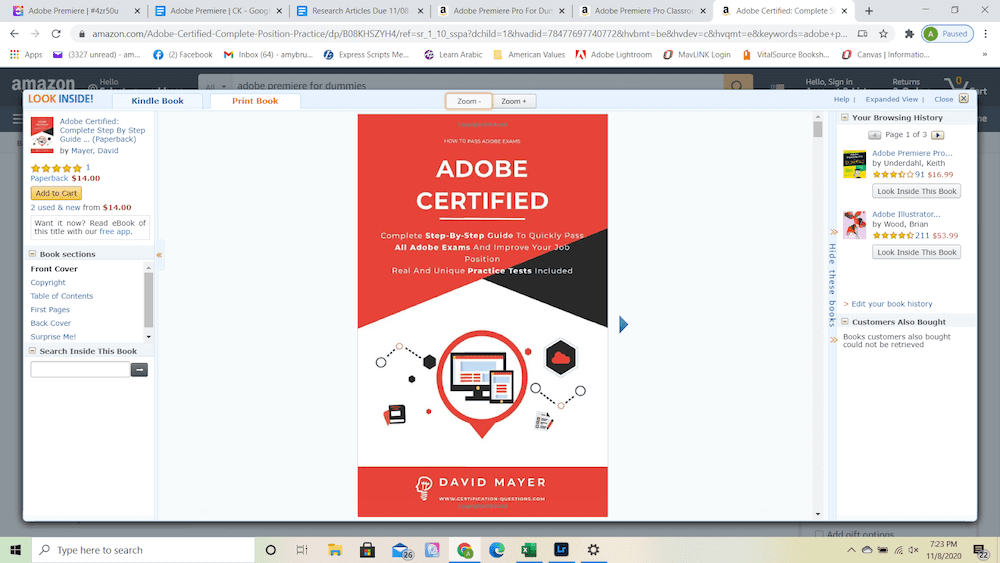Image resolution: width=1000 pixels, height=563 pixels.
Task: Click the browser address bar URL
Action: coord(469,34)
